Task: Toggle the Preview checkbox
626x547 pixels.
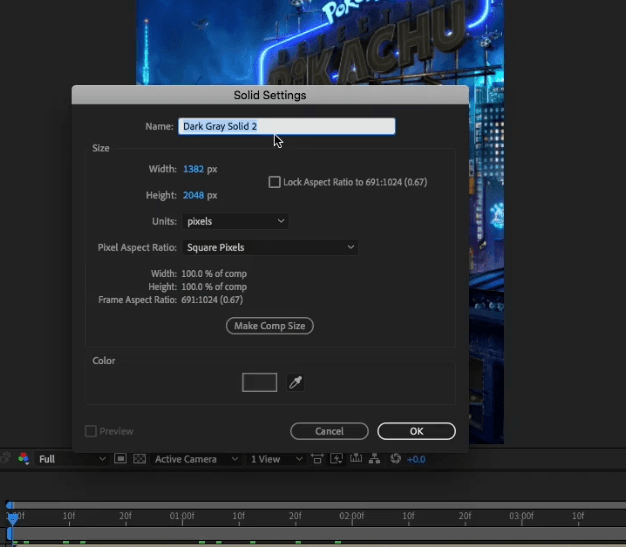Action: (91, 431)
